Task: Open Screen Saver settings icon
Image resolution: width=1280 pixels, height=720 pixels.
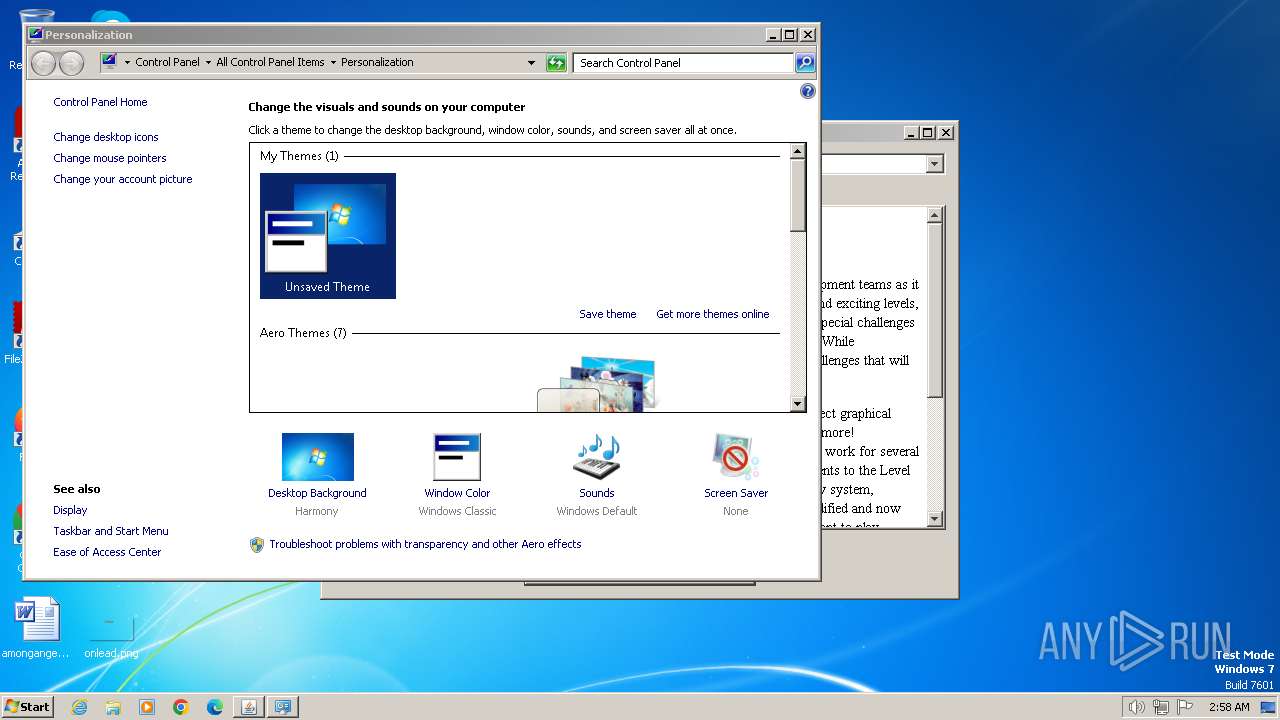Action: tap(736, 457)
